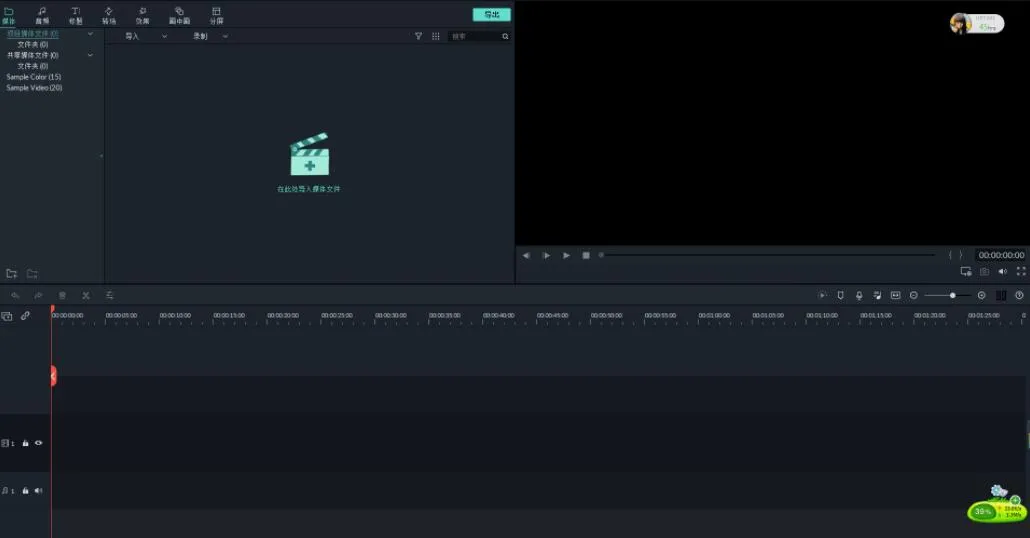Click the microphone voiceover record icon
This screenshot has height=538, width=1030.
tap(858, 296)
